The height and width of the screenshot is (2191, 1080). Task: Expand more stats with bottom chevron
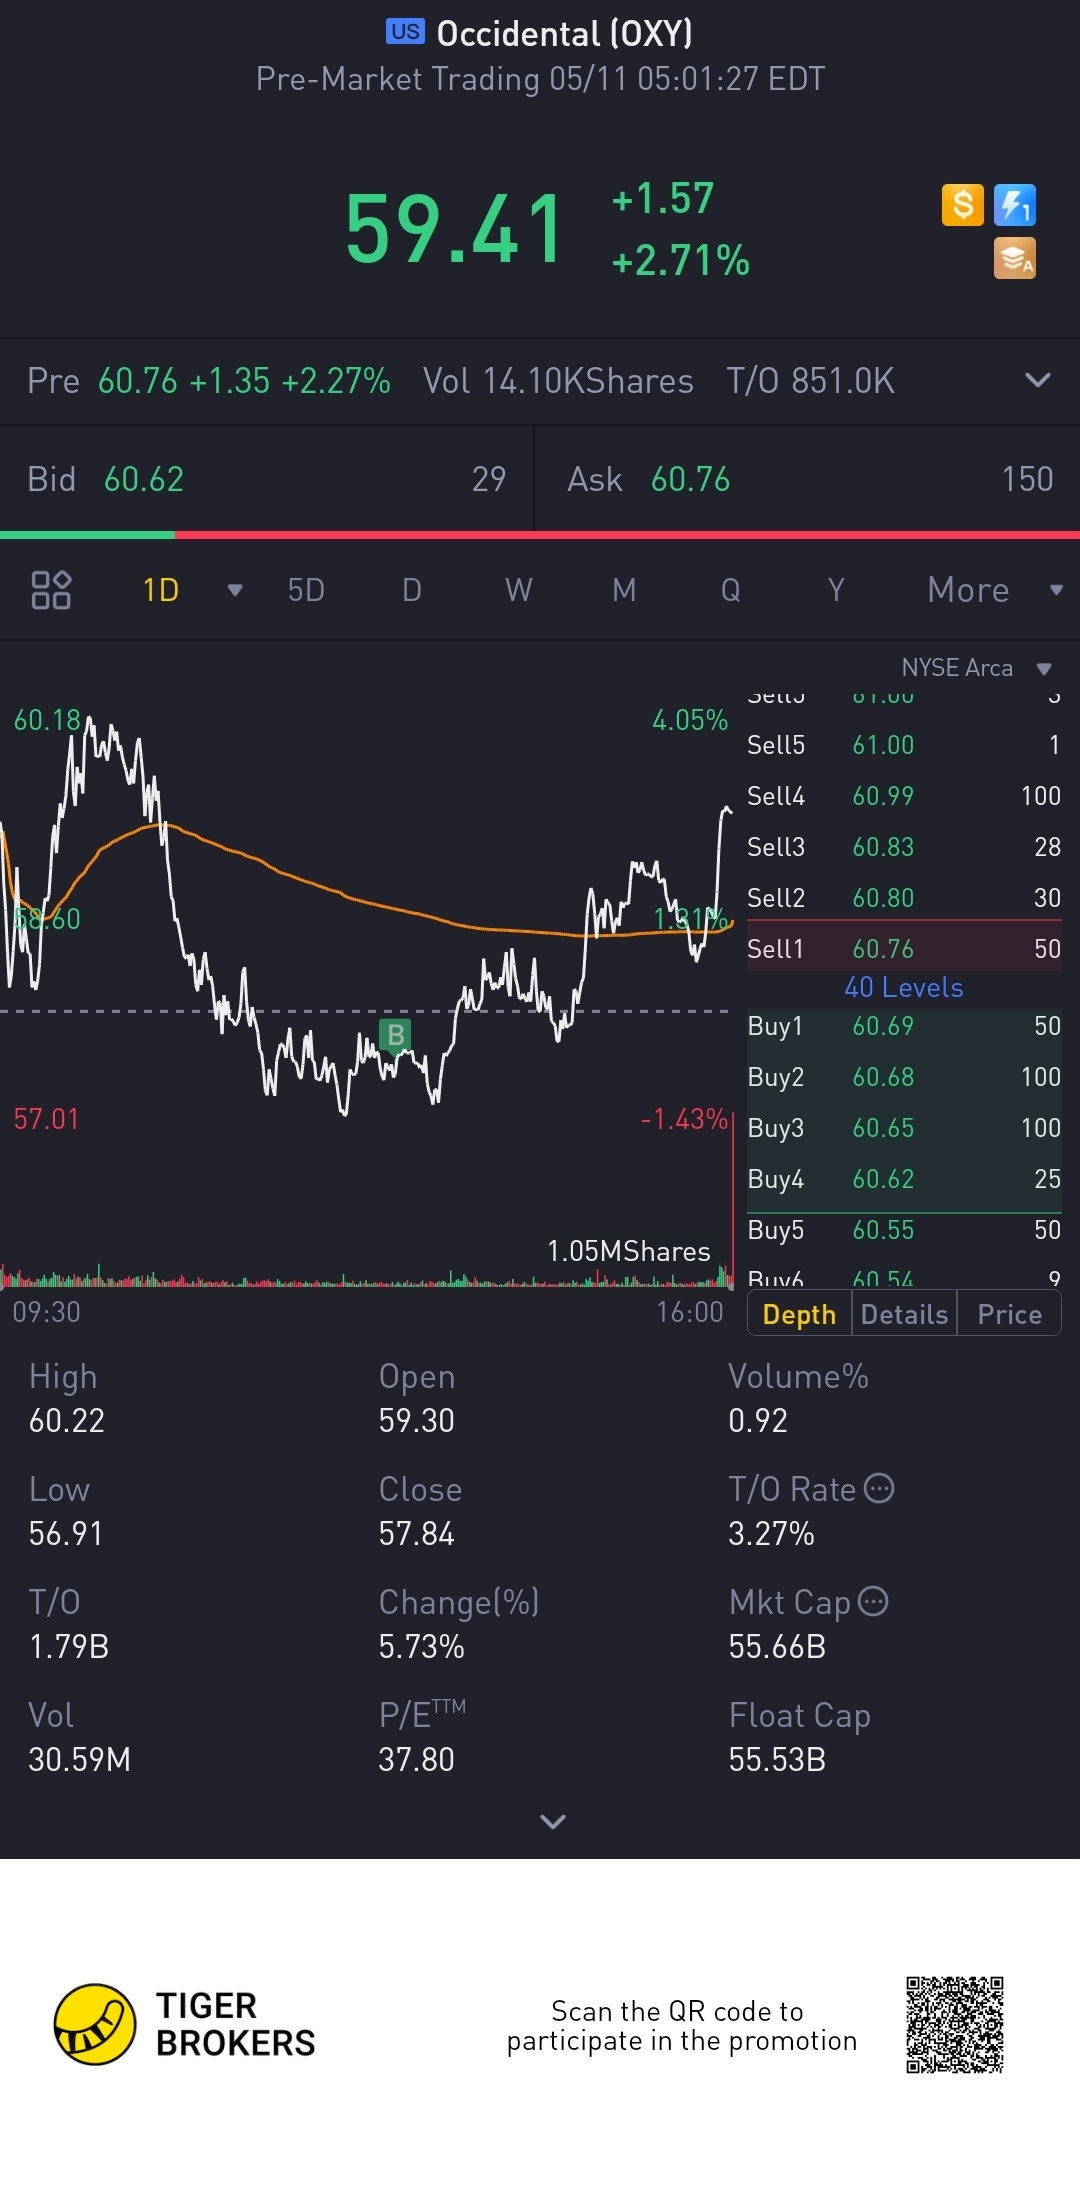(x=552, y=1821)
